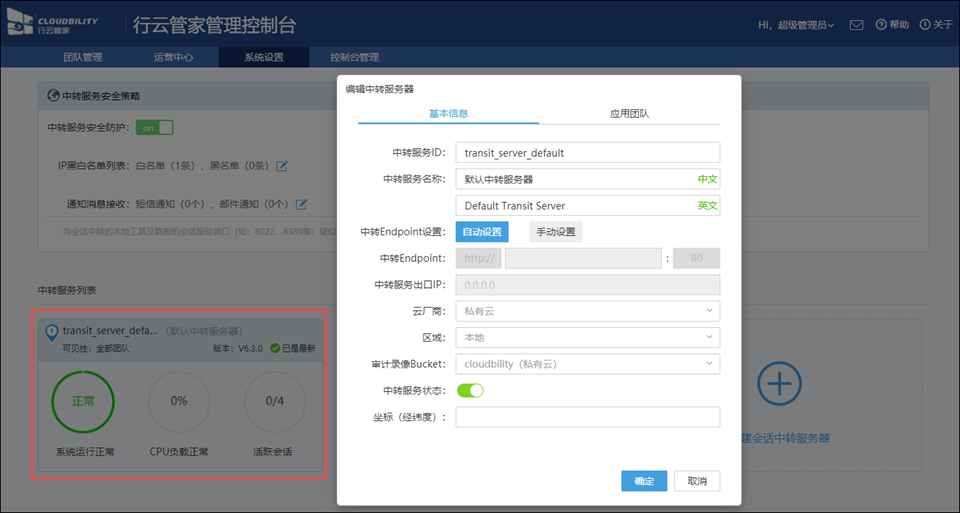The width and height of the screenshot is (960, 513).
Task: Click the 确定 confirm button
Action: click(x=644, y=481)
